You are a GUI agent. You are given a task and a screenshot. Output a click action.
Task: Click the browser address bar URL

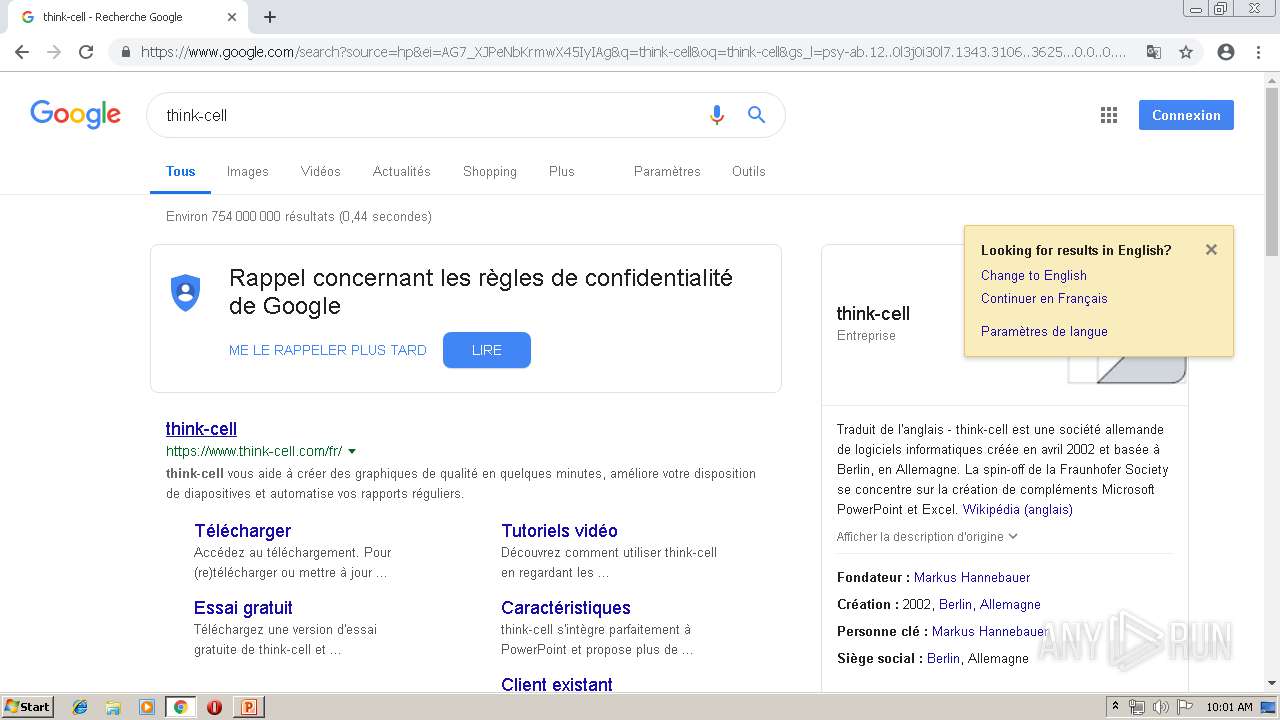[x=633, y=52]
